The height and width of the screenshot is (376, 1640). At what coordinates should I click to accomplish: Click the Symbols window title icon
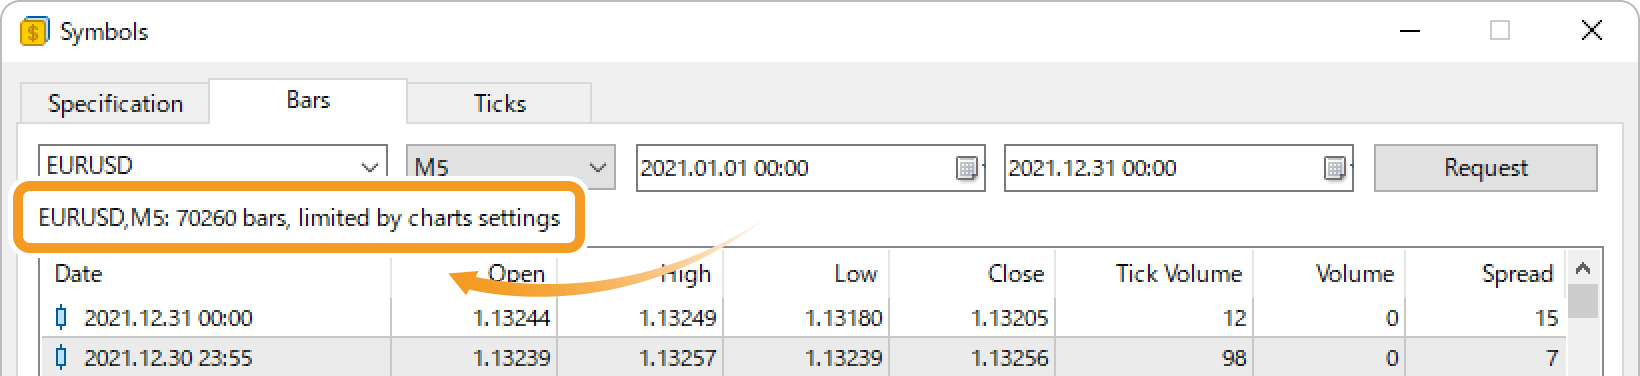point(34,31)
